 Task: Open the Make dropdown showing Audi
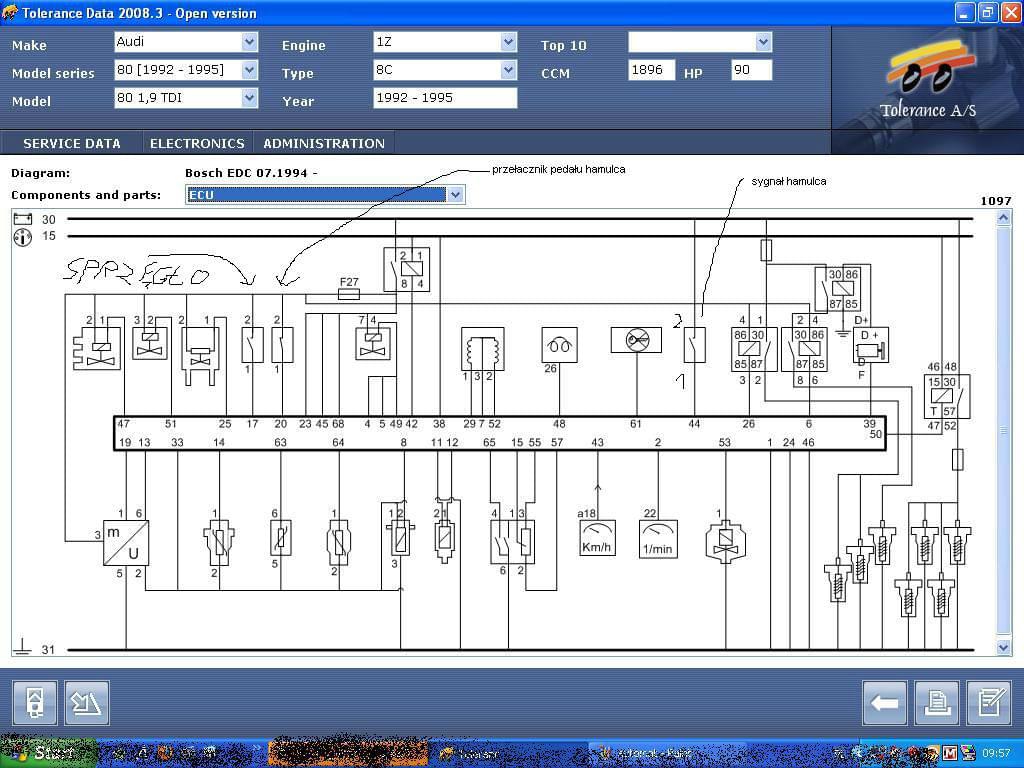tap(186, 42)
